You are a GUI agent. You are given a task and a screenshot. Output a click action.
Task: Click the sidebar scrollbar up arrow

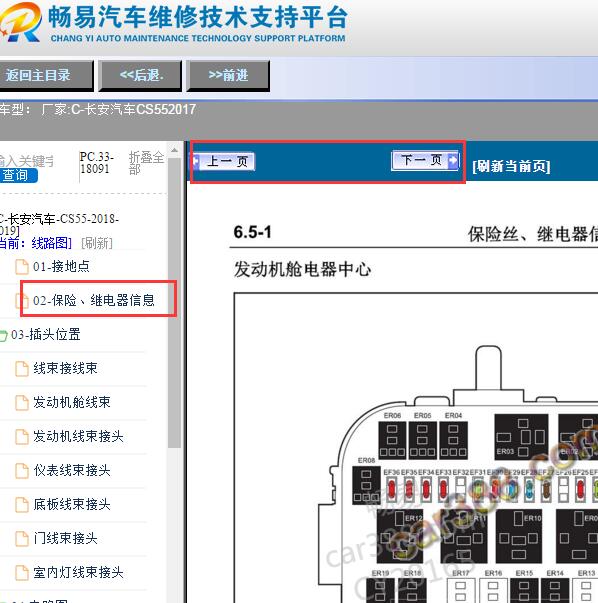tap(174, 150)
